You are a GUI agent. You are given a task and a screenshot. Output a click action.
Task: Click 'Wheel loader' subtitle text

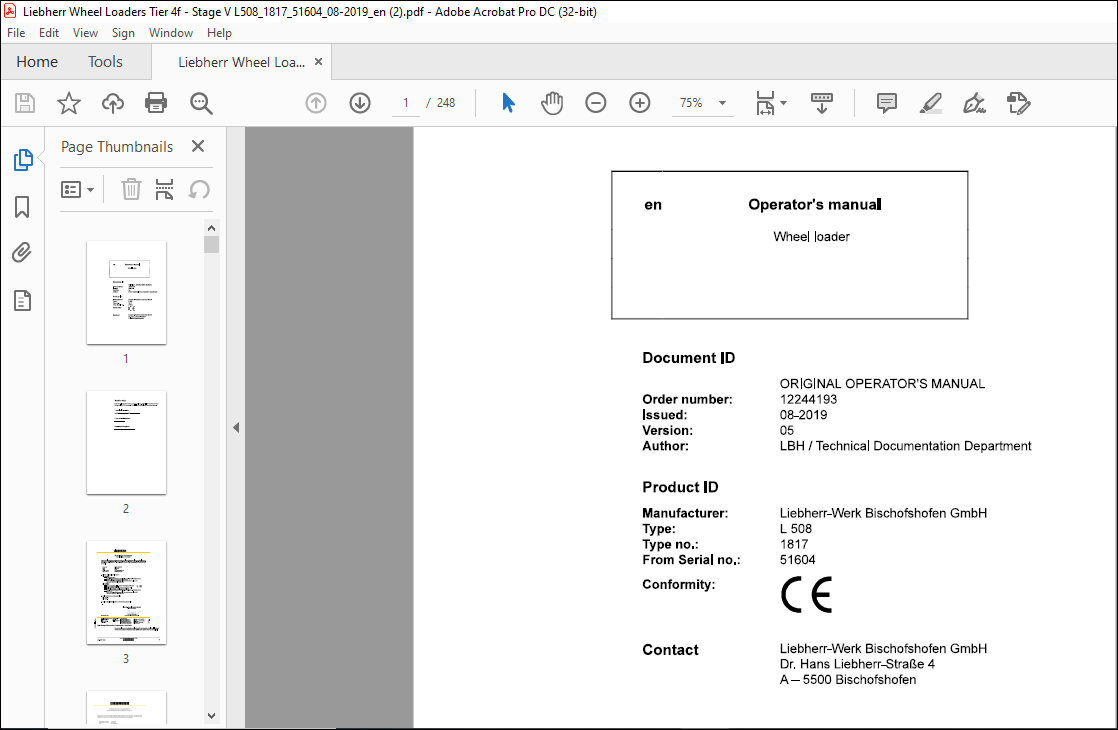point(811,237)
